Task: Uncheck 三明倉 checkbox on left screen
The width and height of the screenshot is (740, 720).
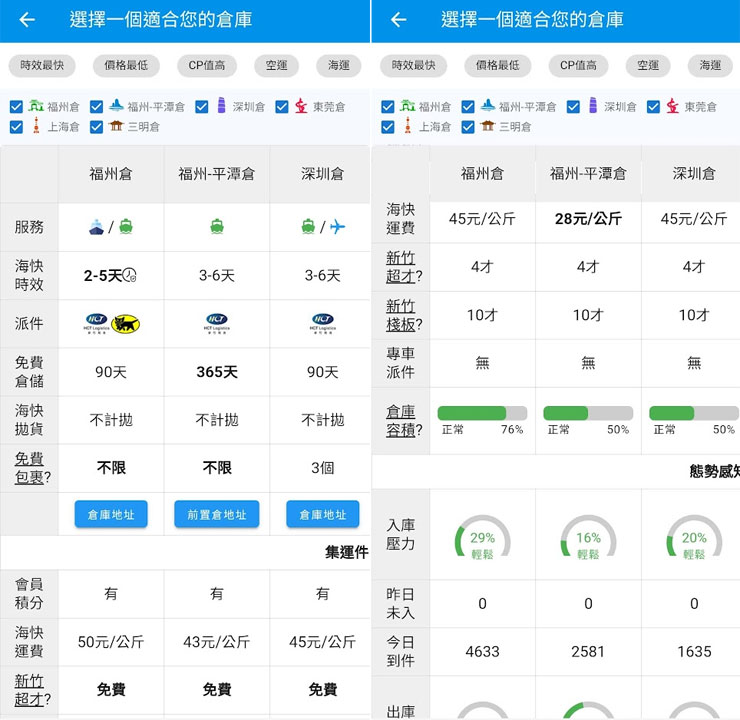Action: (96, 127)
